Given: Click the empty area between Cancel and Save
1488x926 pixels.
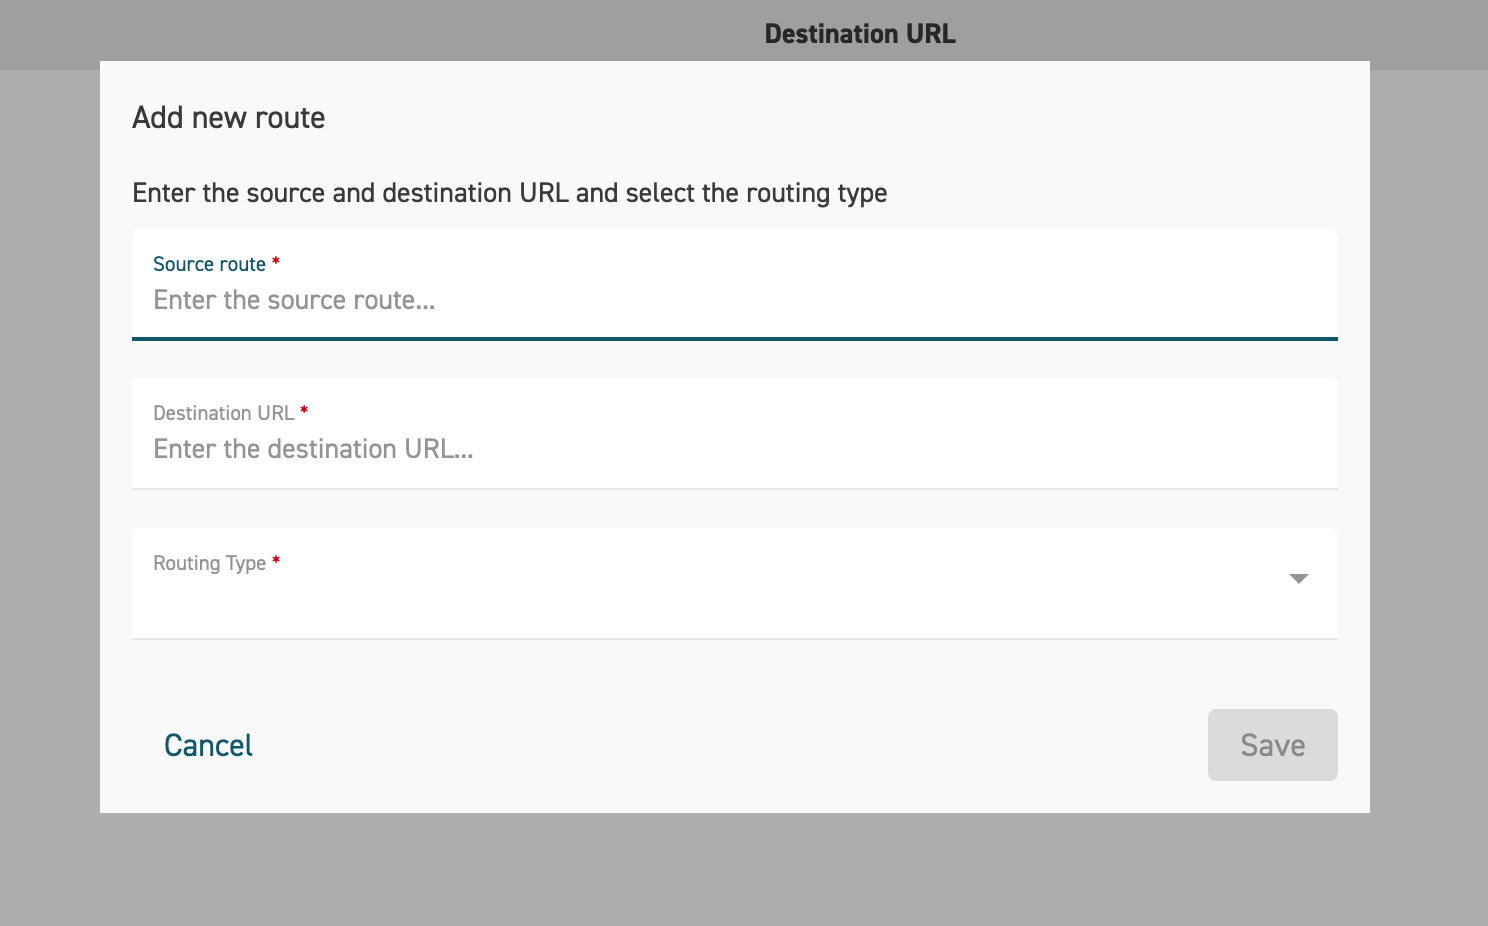Looking at the screenshot, I should click(x=730, y=745).
